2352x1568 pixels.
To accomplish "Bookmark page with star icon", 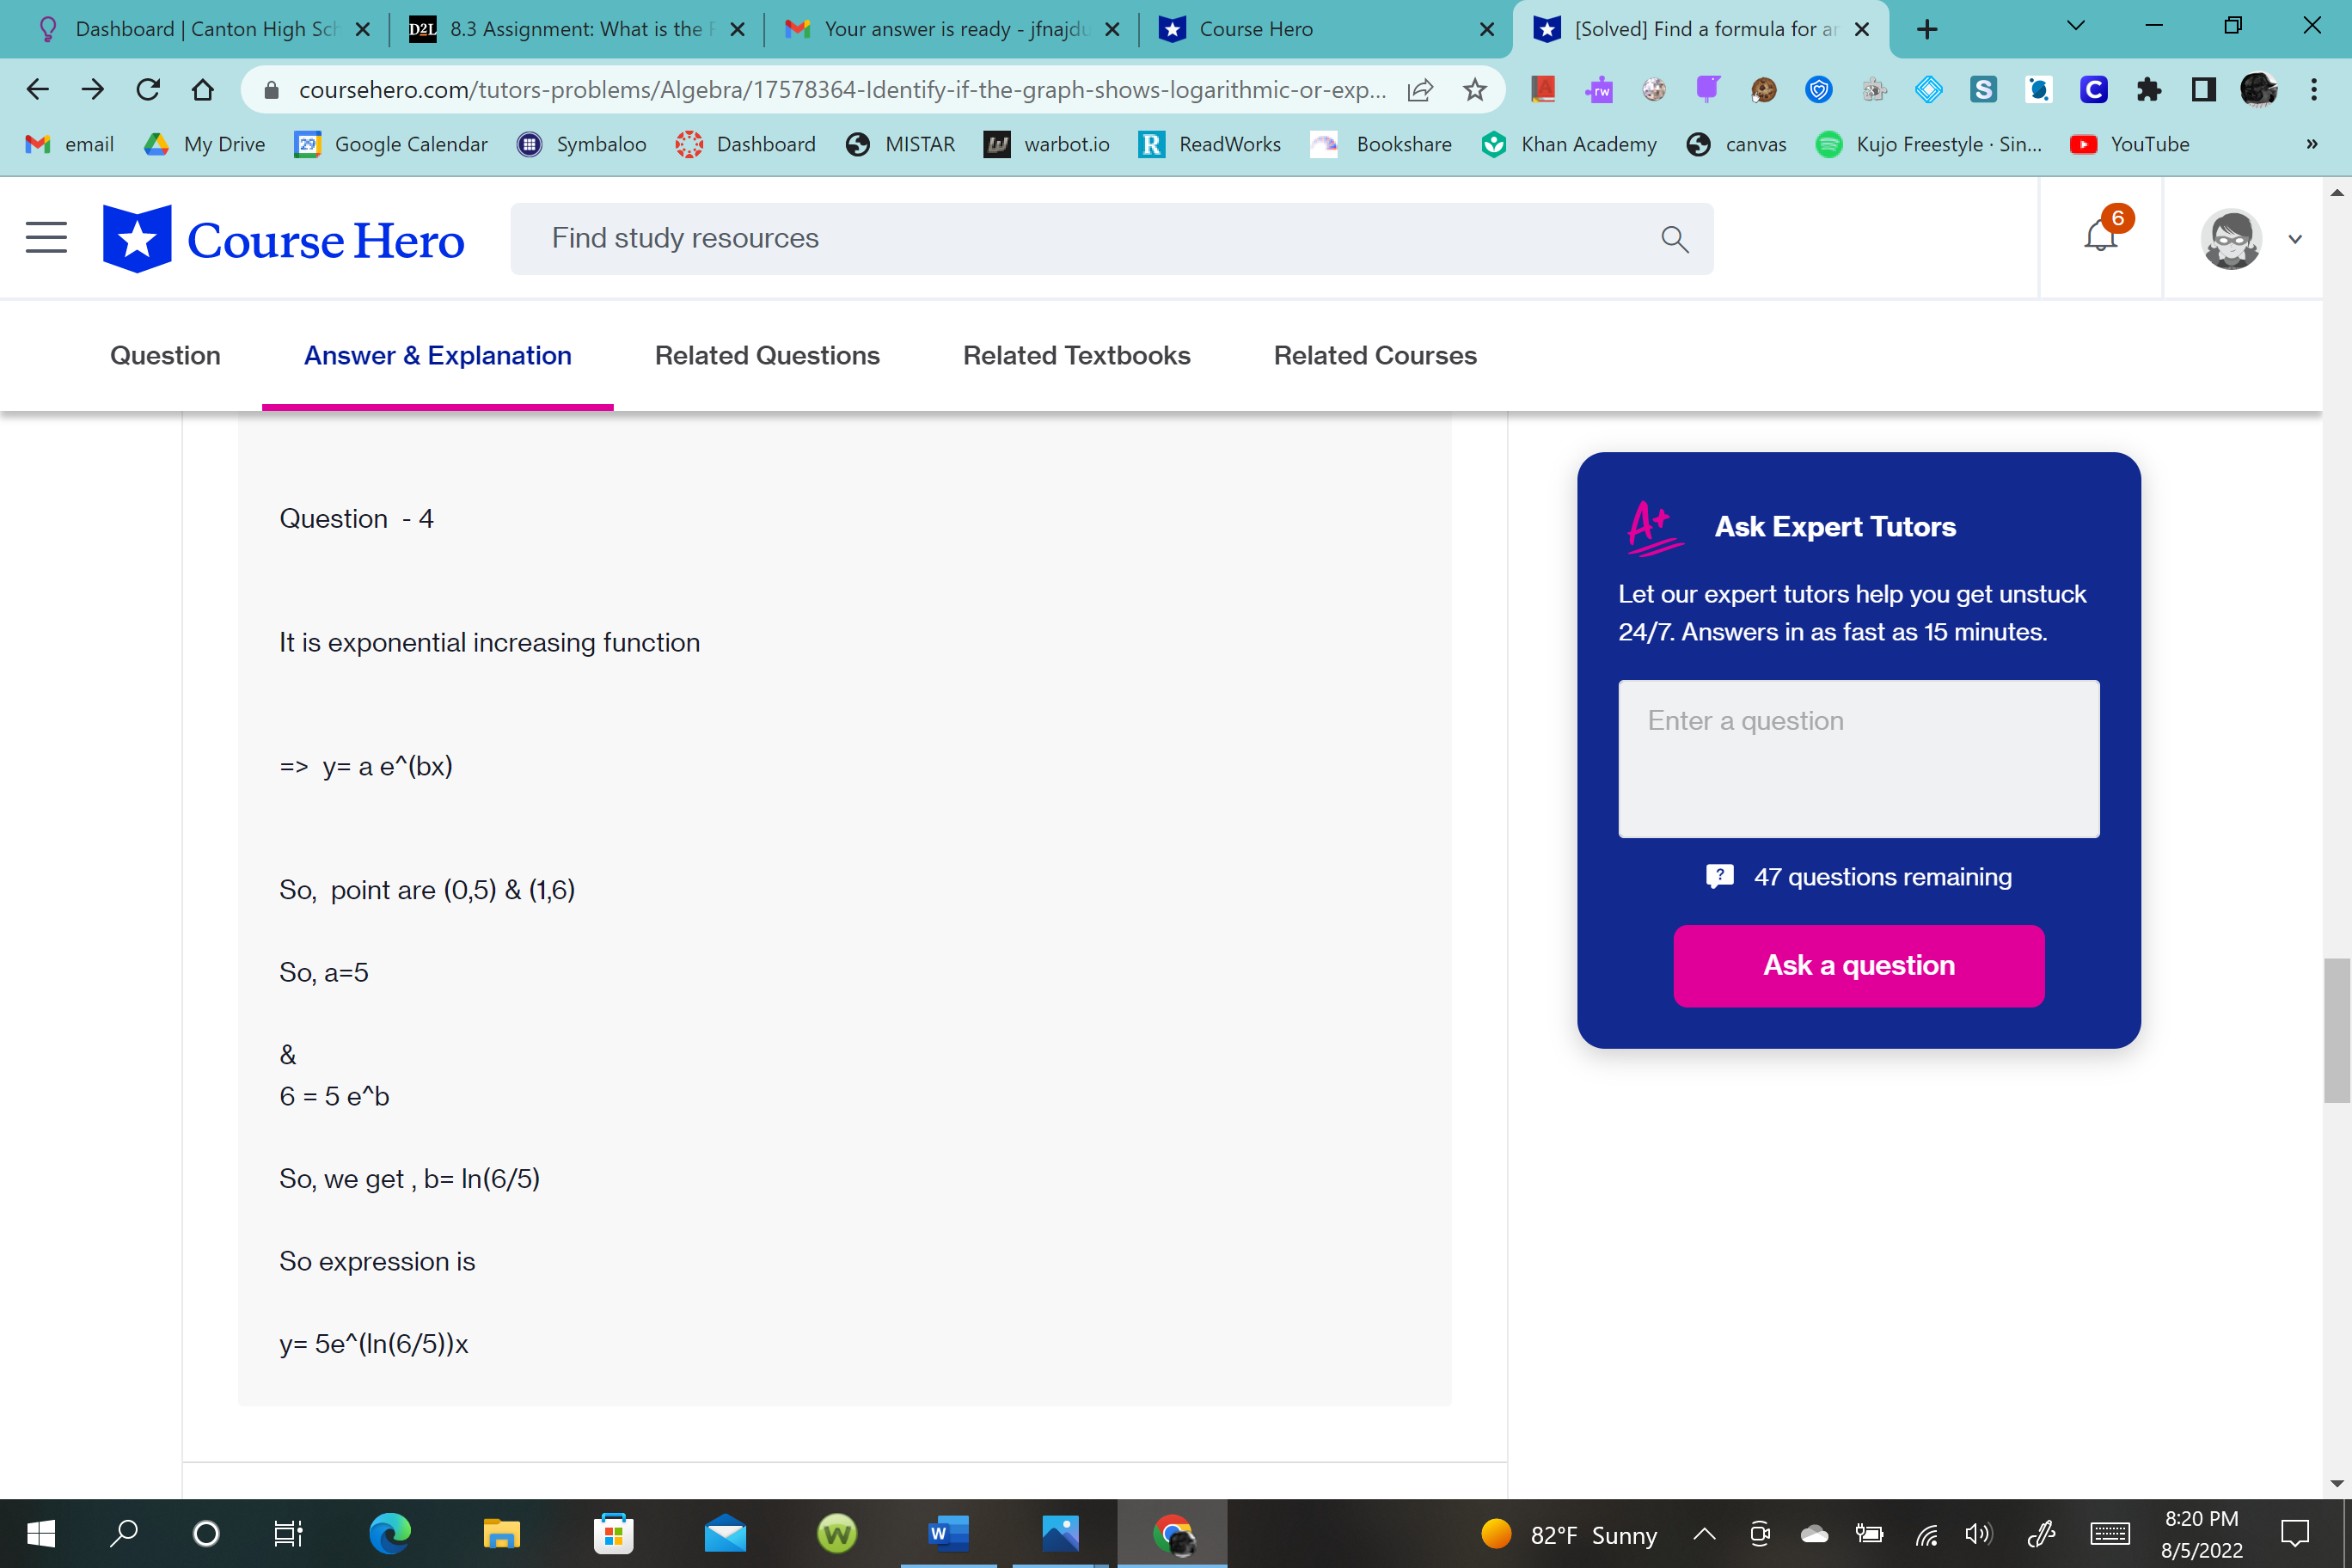I will click(x=1474, y=90).
